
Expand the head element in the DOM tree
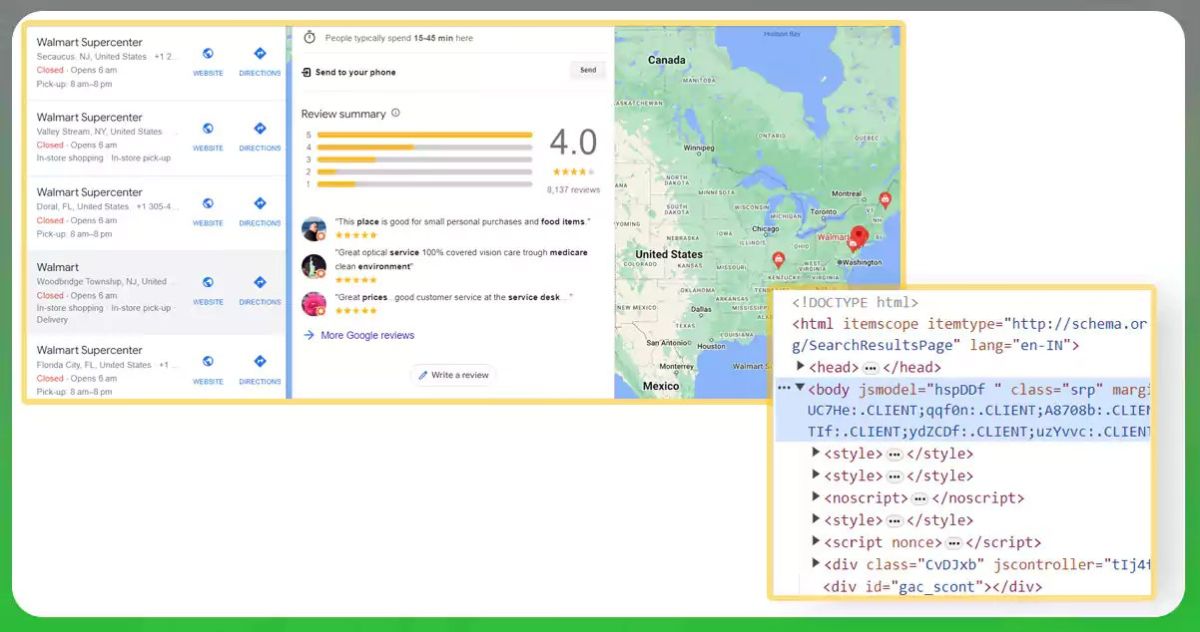pyautogui.click(x=800, y=367)
